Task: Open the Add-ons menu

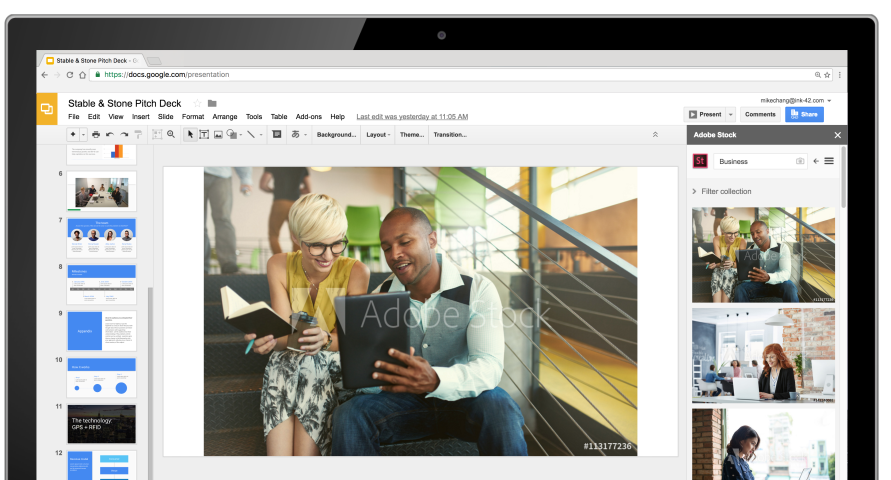Action: coord(309,116)
